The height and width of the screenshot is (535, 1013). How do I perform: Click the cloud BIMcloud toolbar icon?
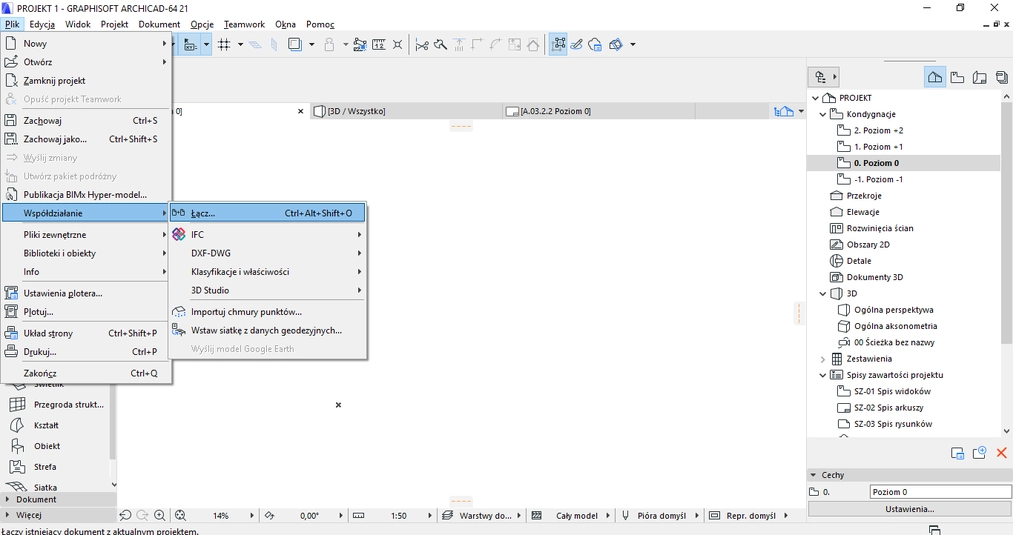pos(595,45)
